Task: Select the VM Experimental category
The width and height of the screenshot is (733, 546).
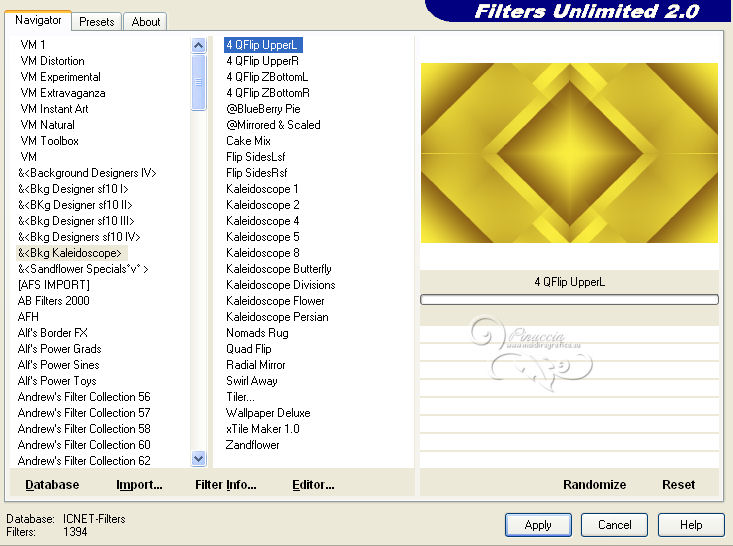Action: [61, 77]
